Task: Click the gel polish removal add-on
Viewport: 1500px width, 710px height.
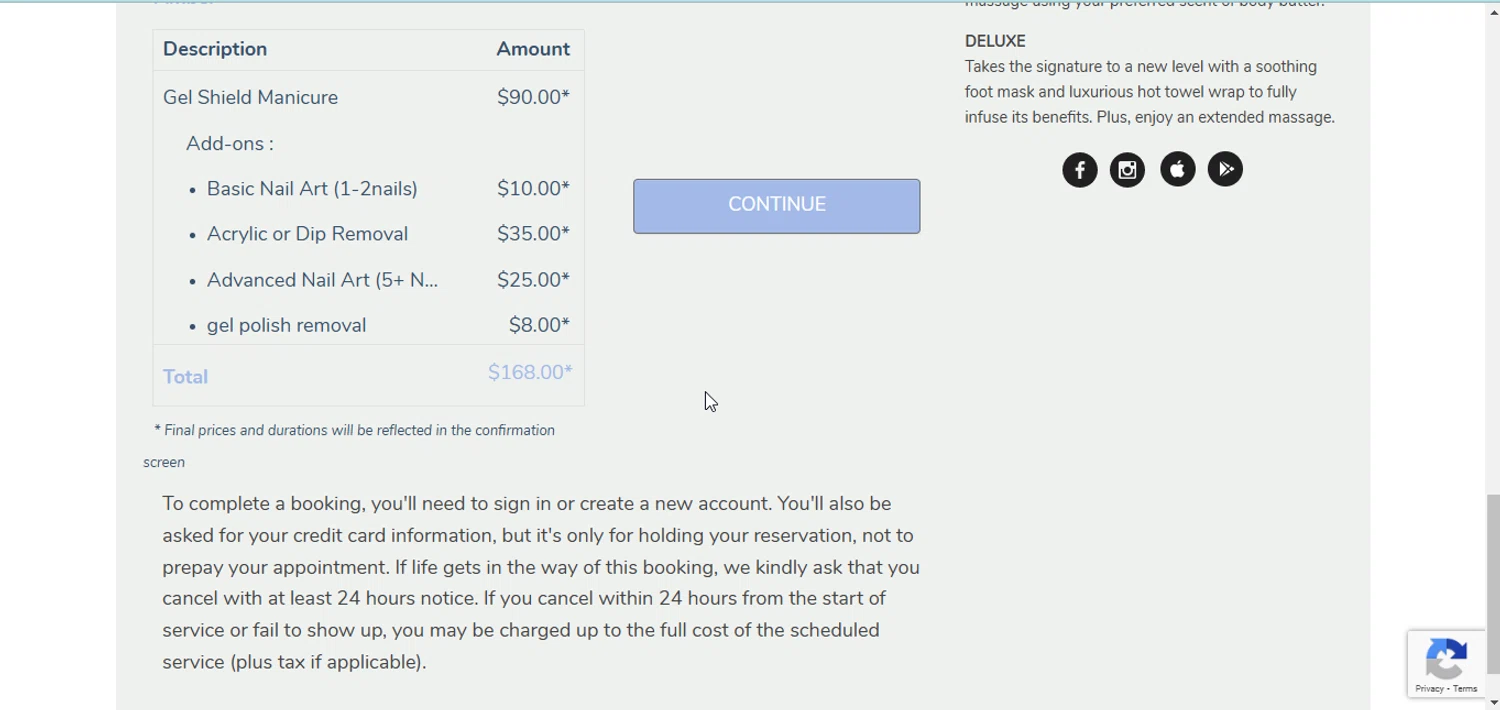Action: pyautogui.click(x=286, y=325)
